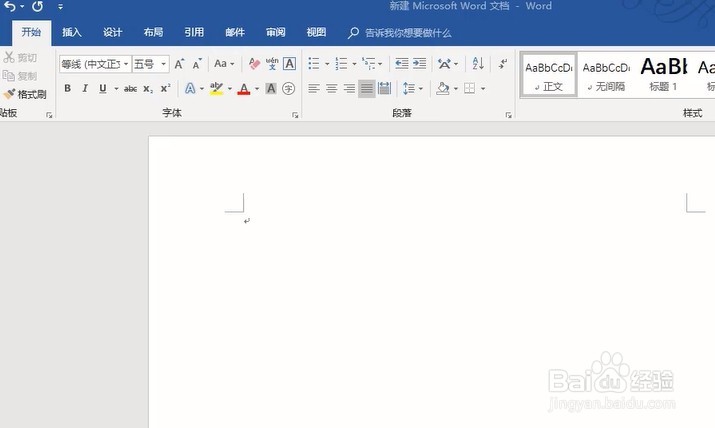Toggle Italic formatting
715x428 pixels.
click(x=85, y=89)
